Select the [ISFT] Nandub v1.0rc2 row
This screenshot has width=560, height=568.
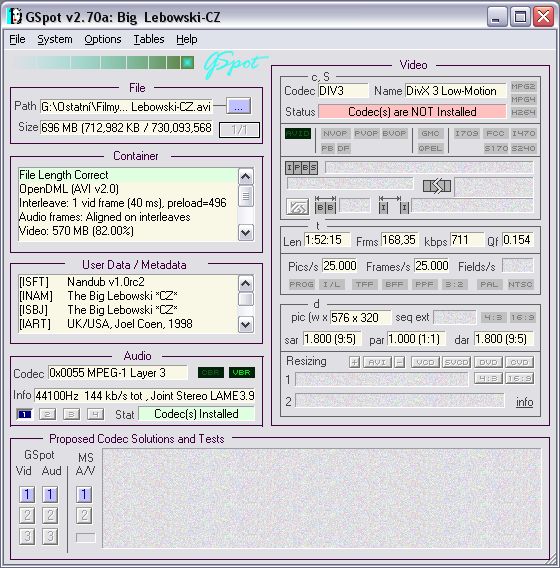pyautogui.click(x=128, y=282)
